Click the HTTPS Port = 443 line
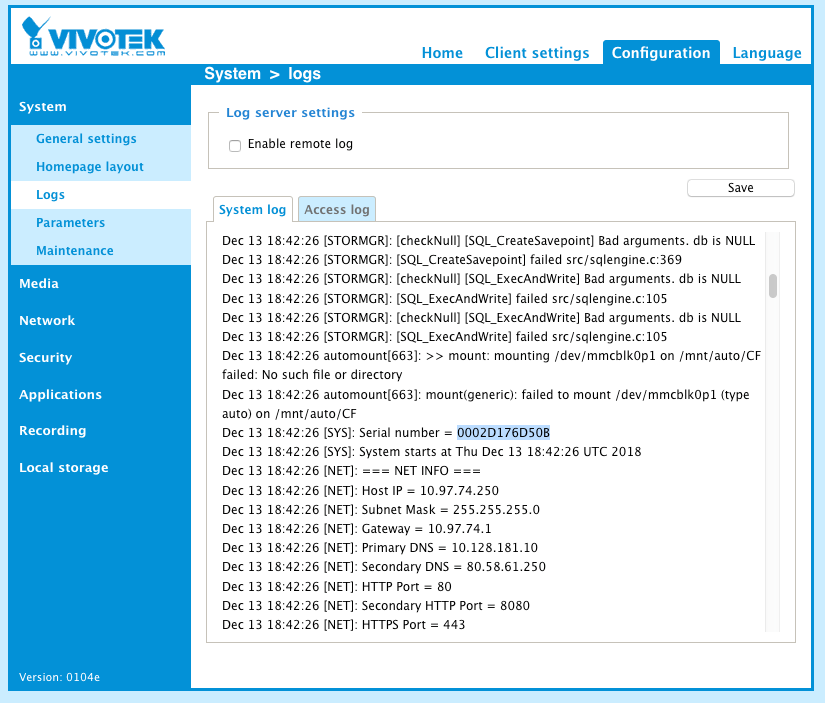 point(344,625)
